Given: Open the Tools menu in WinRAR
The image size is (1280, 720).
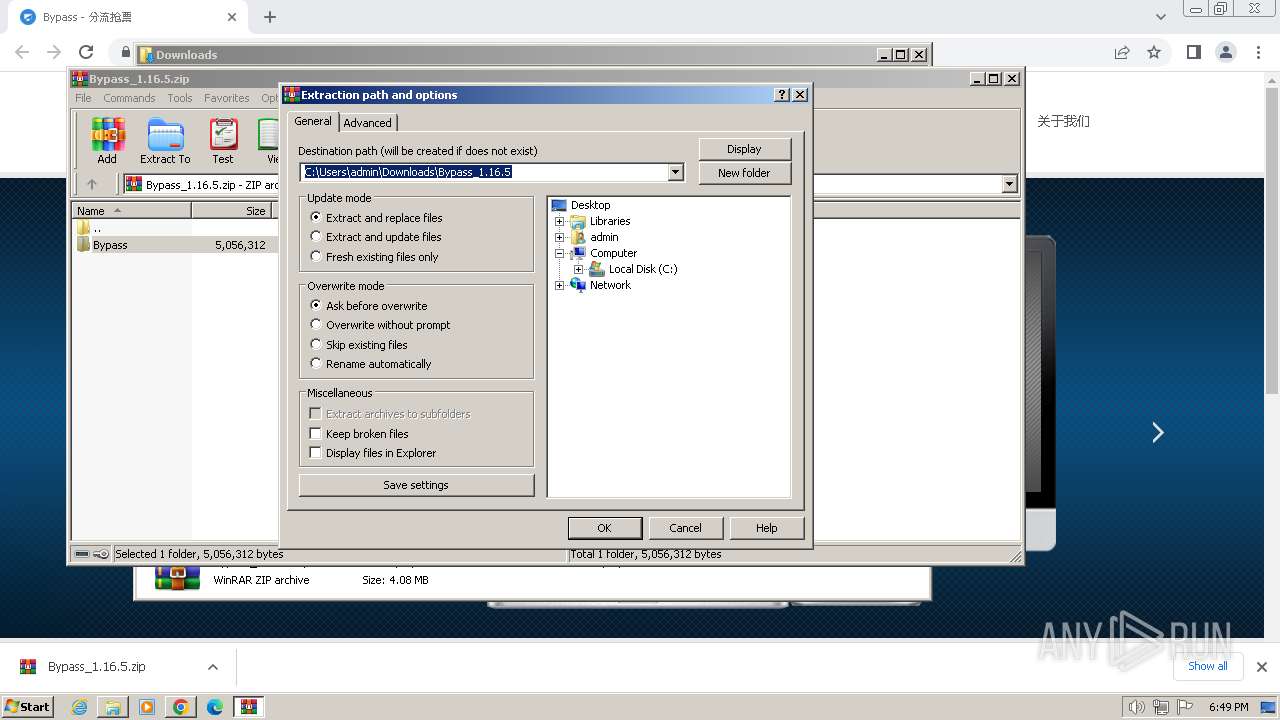Looking at the screenshot, I should (x=180, y=98).
